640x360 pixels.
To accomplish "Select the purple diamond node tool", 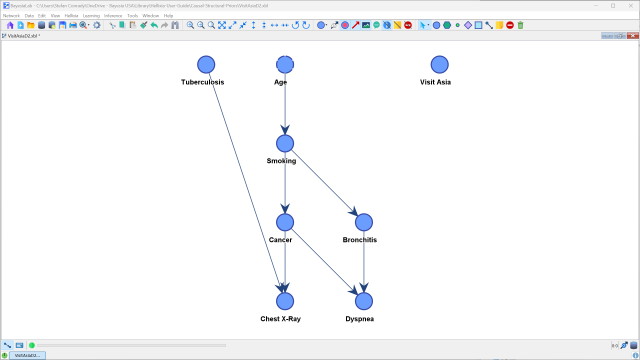I will pos(468,25).
